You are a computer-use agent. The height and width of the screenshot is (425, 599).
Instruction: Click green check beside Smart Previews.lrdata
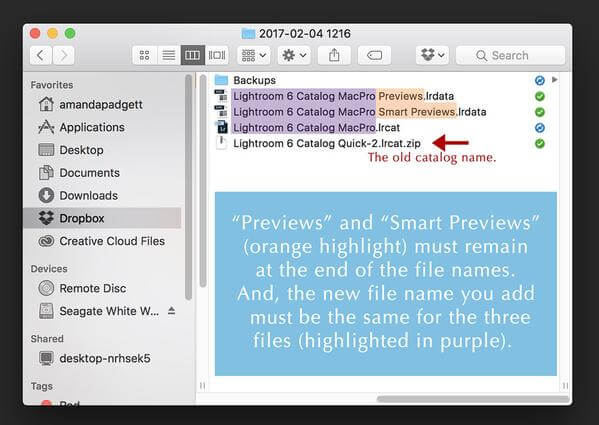tap(540, 112)
